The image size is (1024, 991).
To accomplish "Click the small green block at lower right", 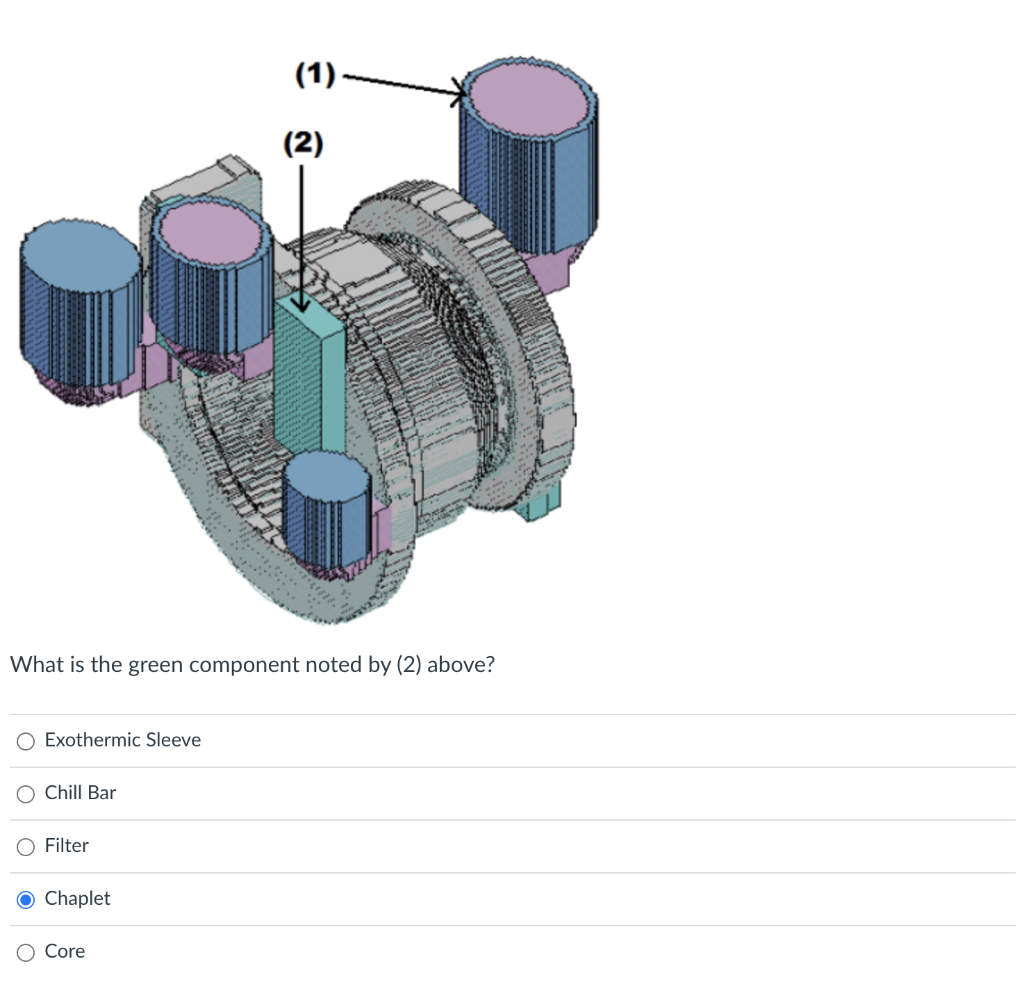I will [538, 502].
